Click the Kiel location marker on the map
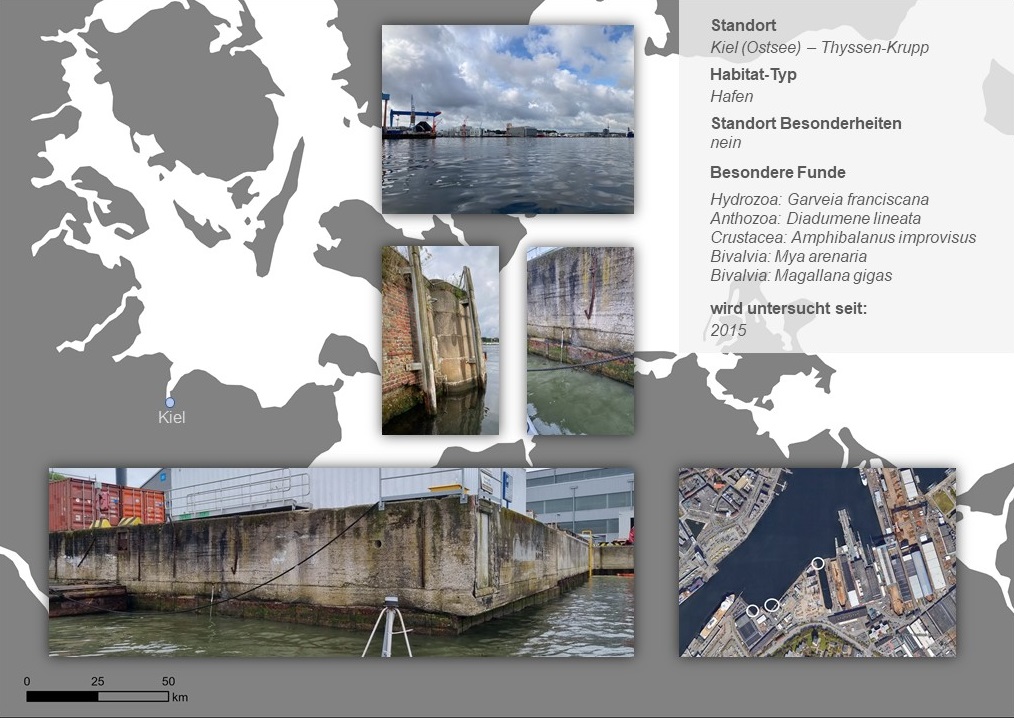The image size is (1014, 718). coord(170,402)
